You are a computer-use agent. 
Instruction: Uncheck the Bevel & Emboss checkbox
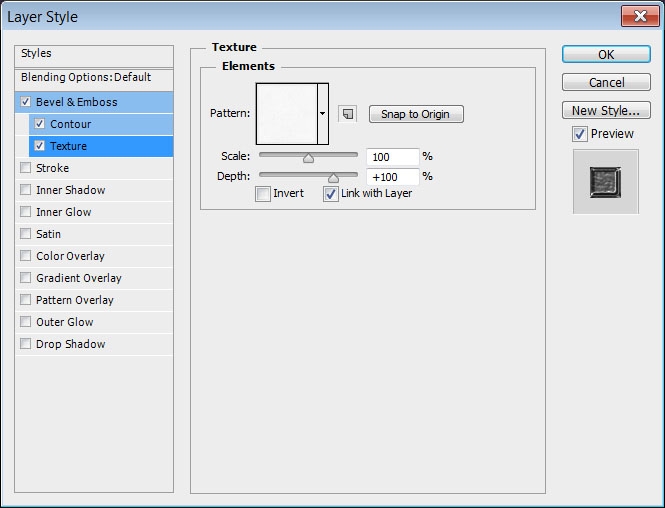click(x=25, y=102)
